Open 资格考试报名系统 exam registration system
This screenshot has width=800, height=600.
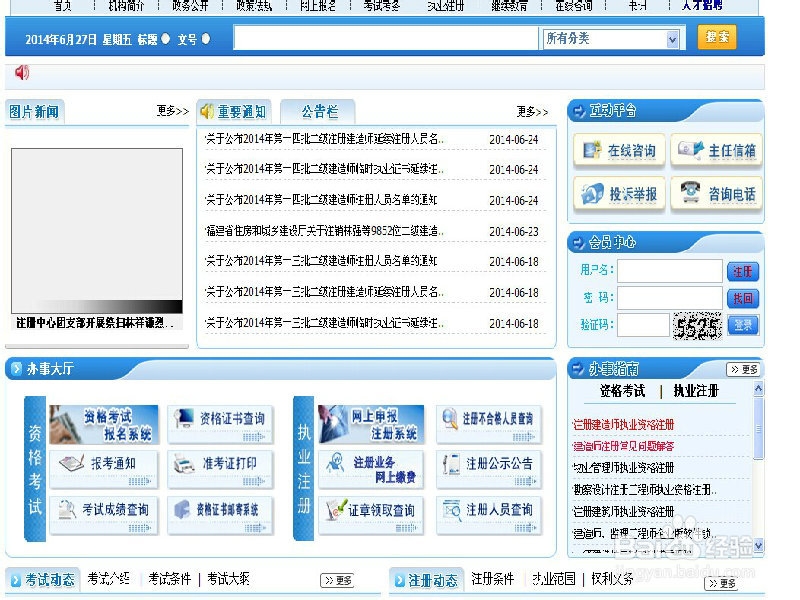104,424
